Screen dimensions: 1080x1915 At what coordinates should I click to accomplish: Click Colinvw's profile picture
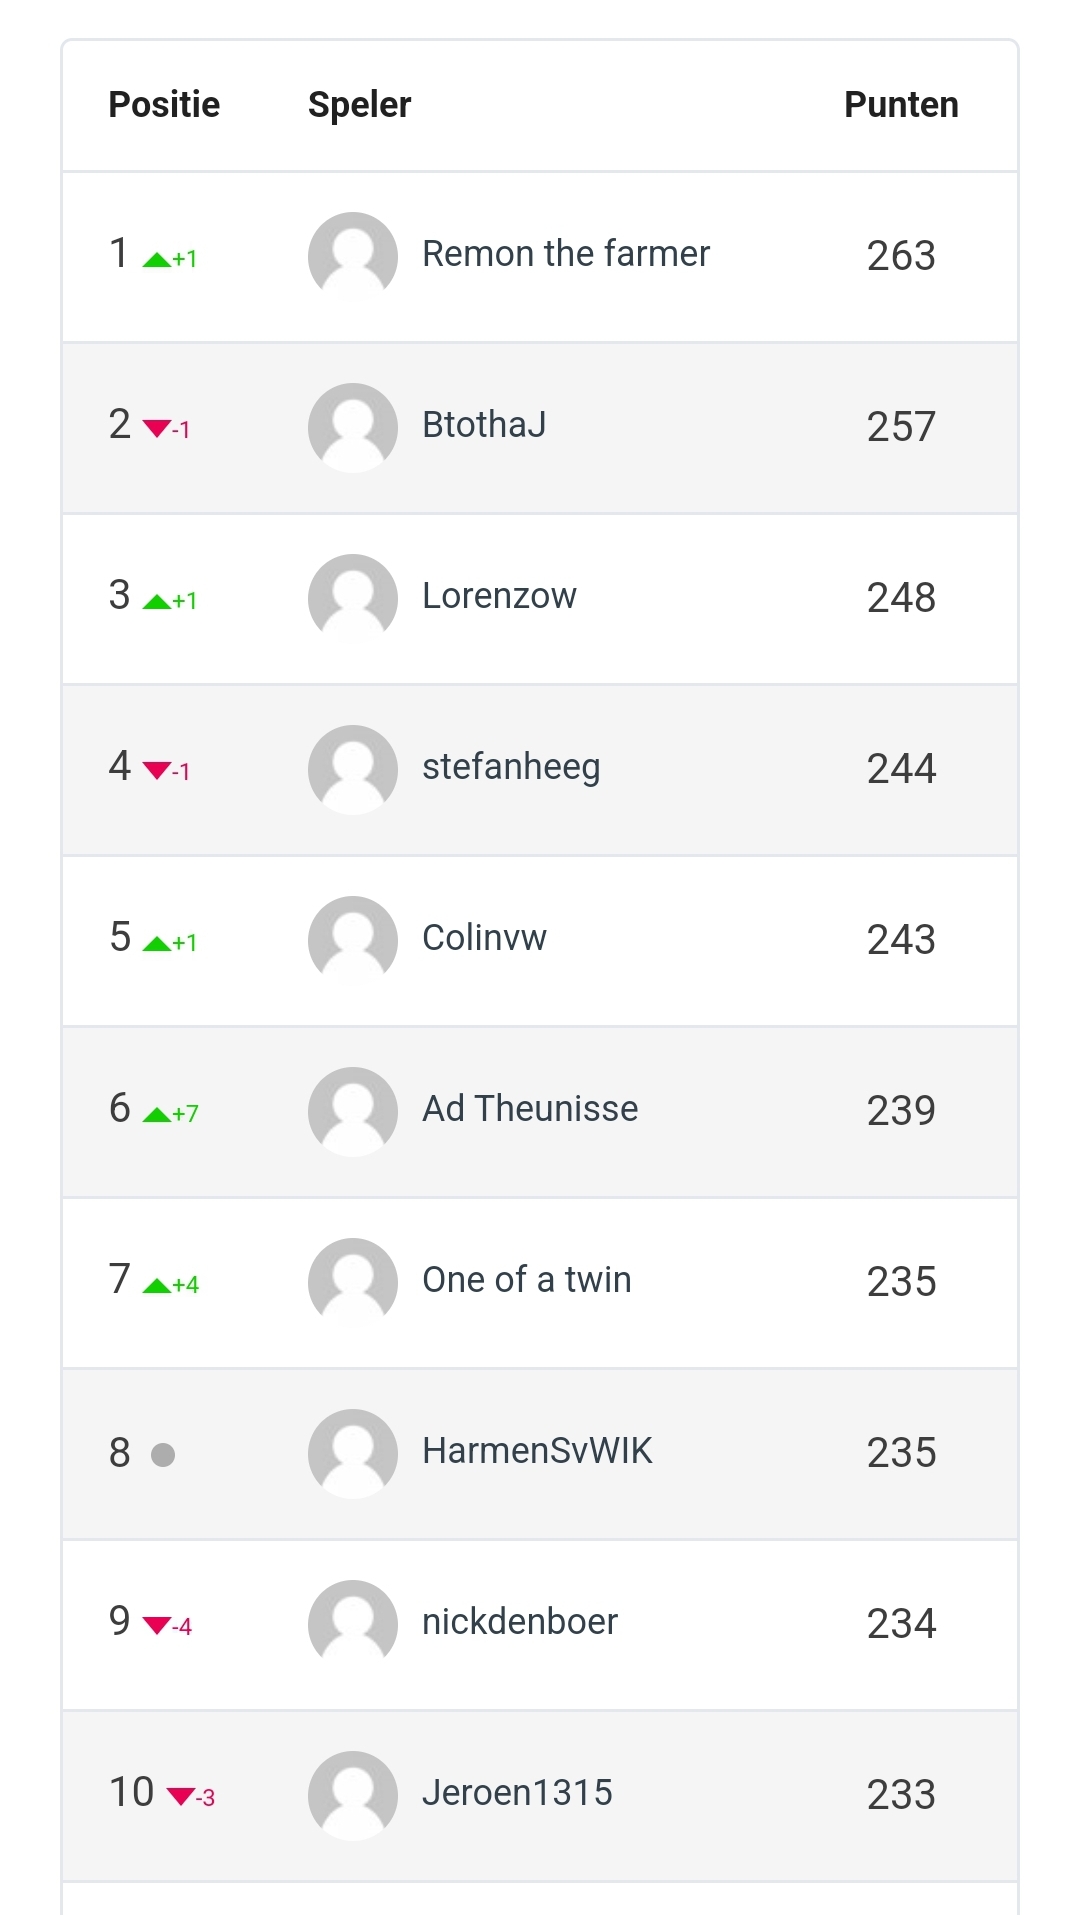coord(352,940)
